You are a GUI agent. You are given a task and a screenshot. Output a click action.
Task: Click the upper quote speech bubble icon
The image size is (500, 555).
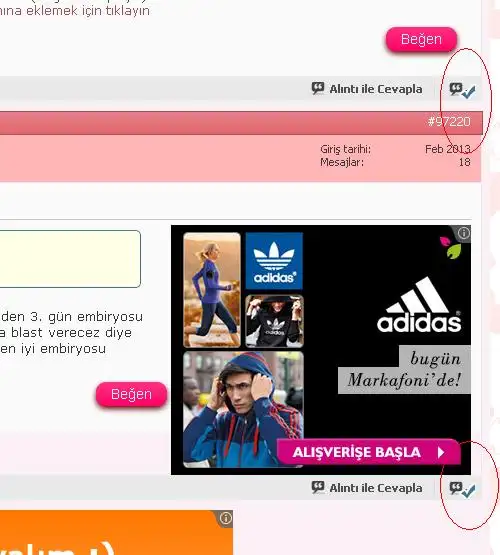[318, 88]
